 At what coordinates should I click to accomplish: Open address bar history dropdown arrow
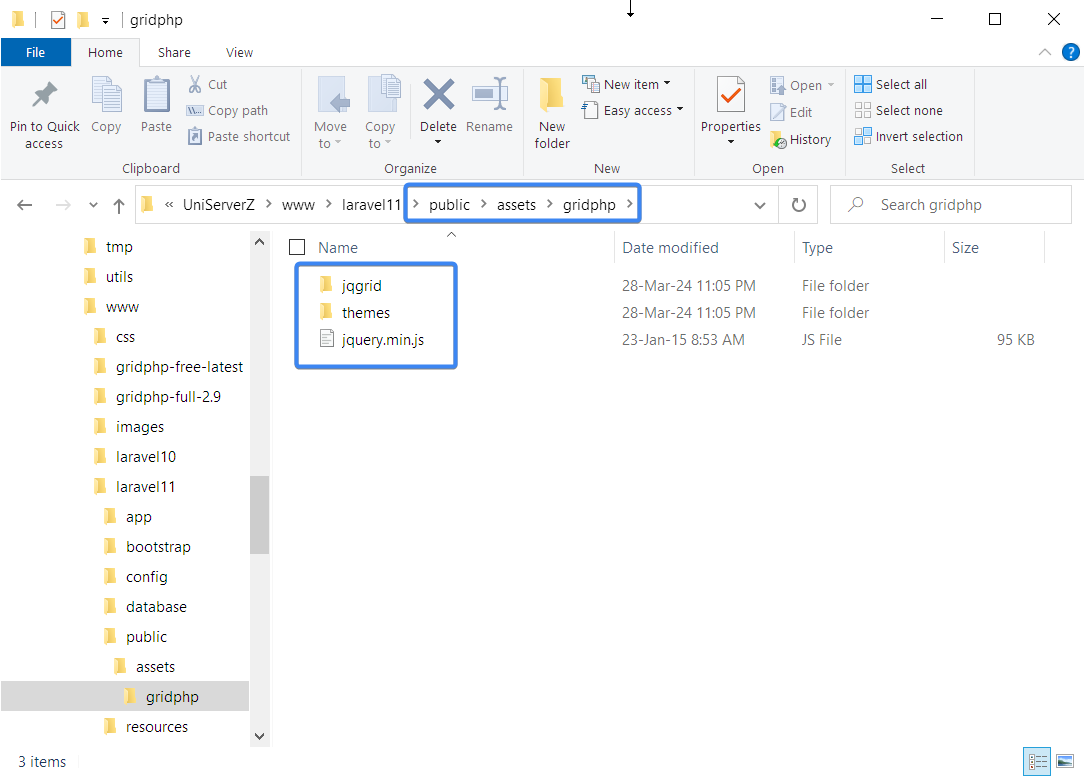pos(760,205)
